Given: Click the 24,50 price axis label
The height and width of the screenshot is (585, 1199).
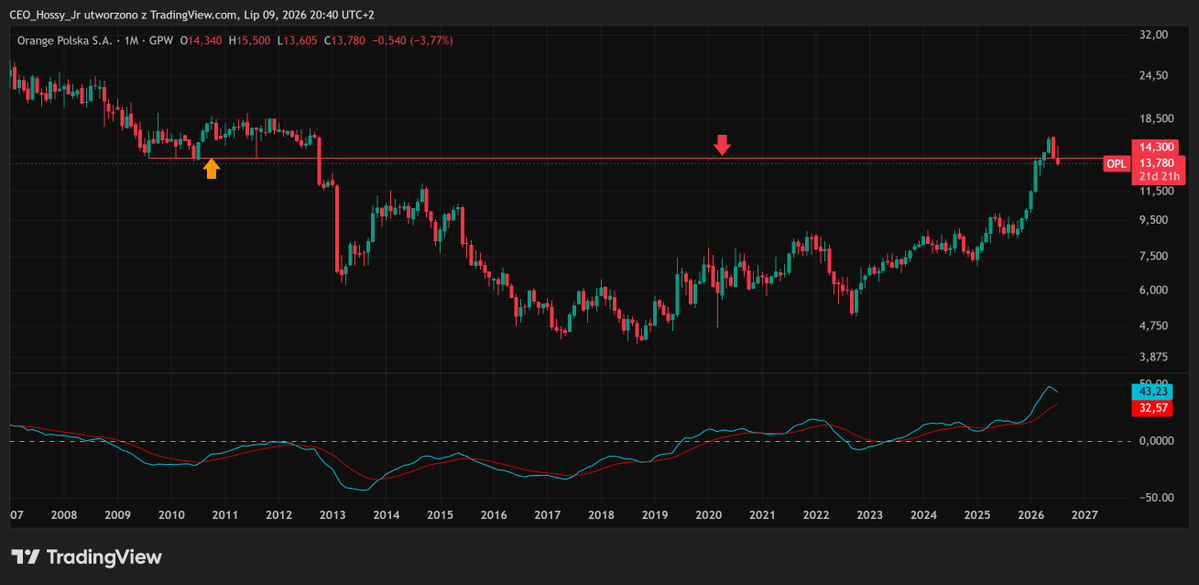Looking at the screenshot, I should pyautogui.click(x=1152, y=75).
